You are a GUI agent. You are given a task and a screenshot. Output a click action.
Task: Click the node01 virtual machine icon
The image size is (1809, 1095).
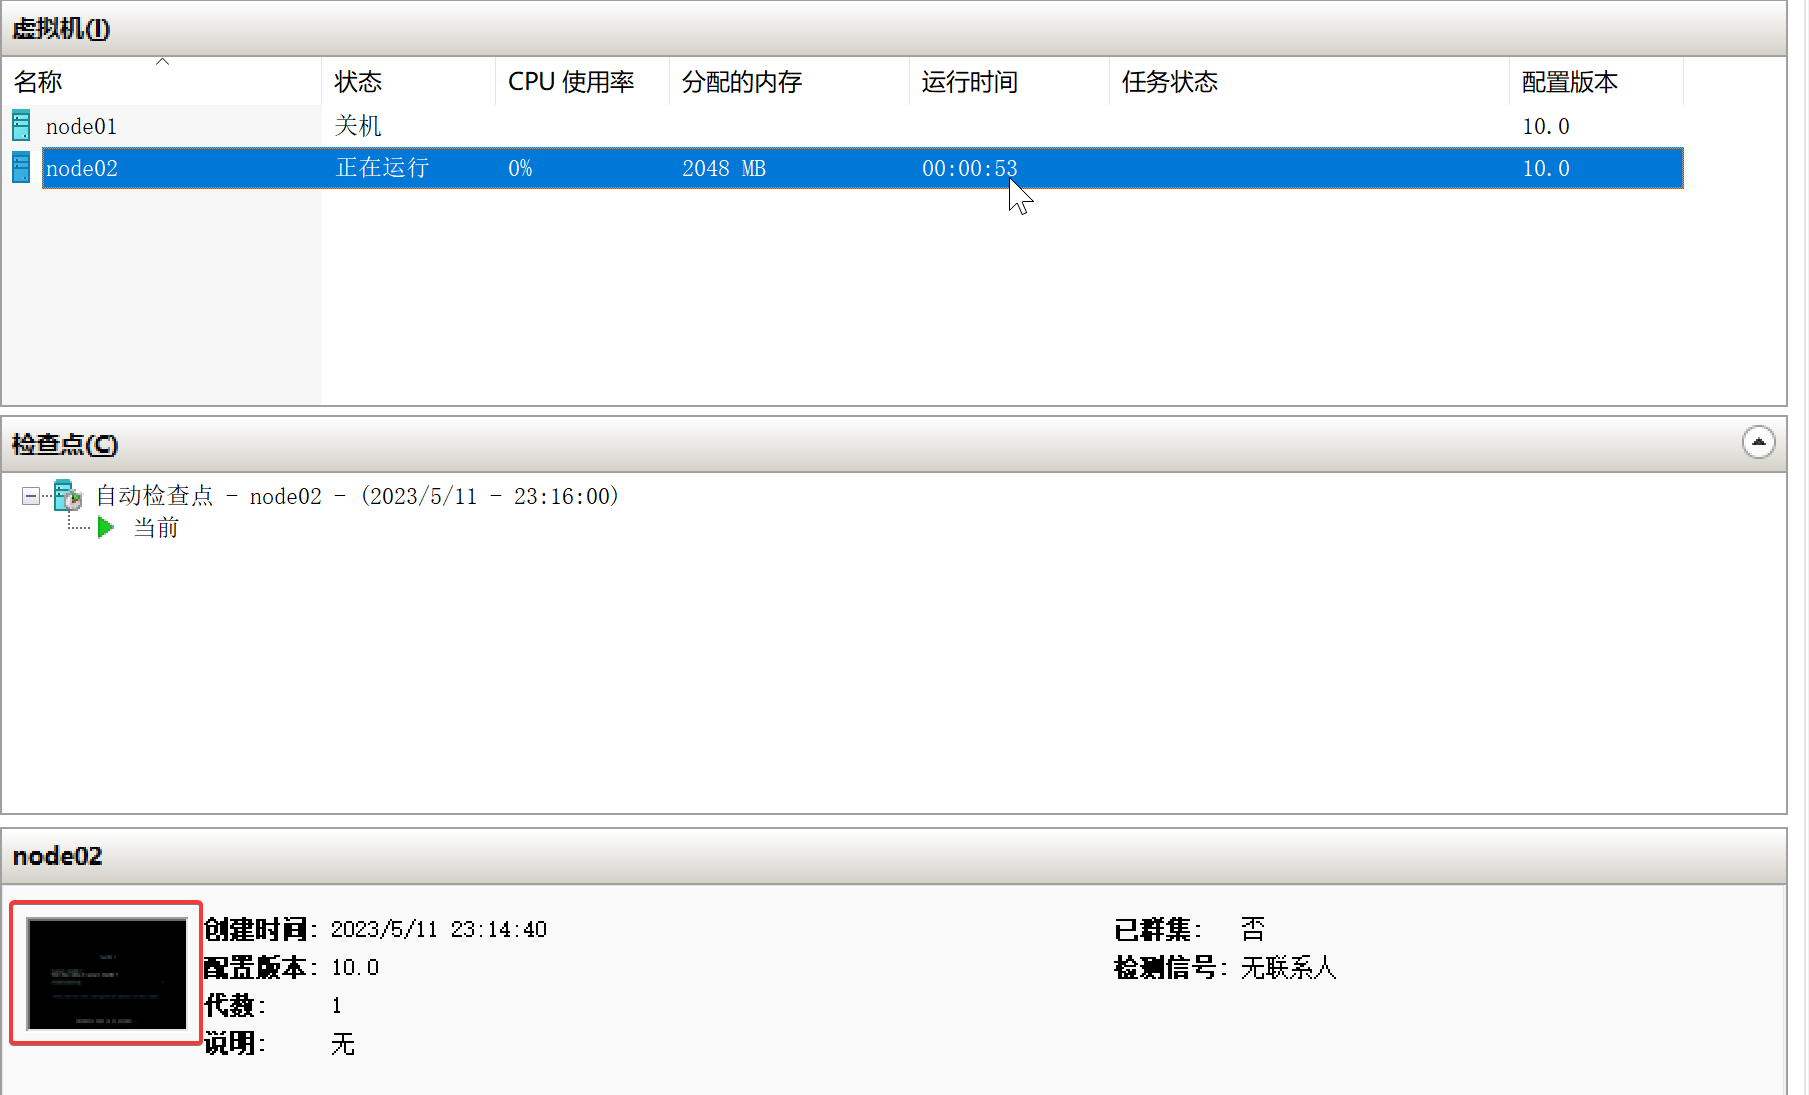coord(20,125)
